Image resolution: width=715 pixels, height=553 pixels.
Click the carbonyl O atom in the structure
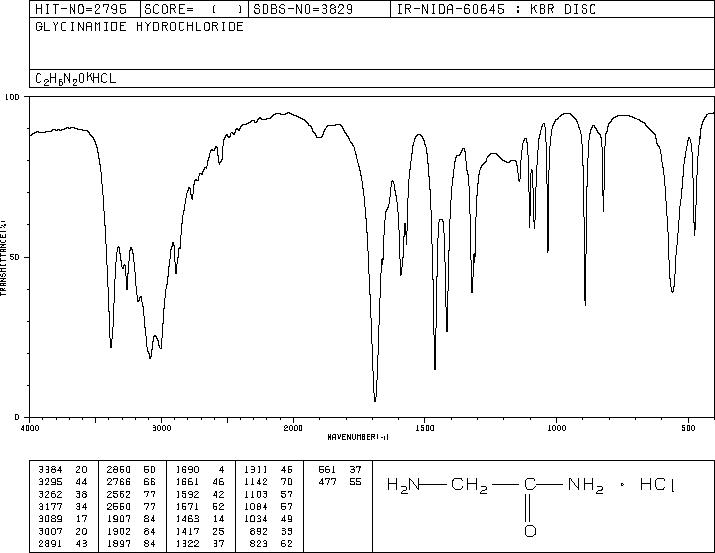(x=530, y=531)
